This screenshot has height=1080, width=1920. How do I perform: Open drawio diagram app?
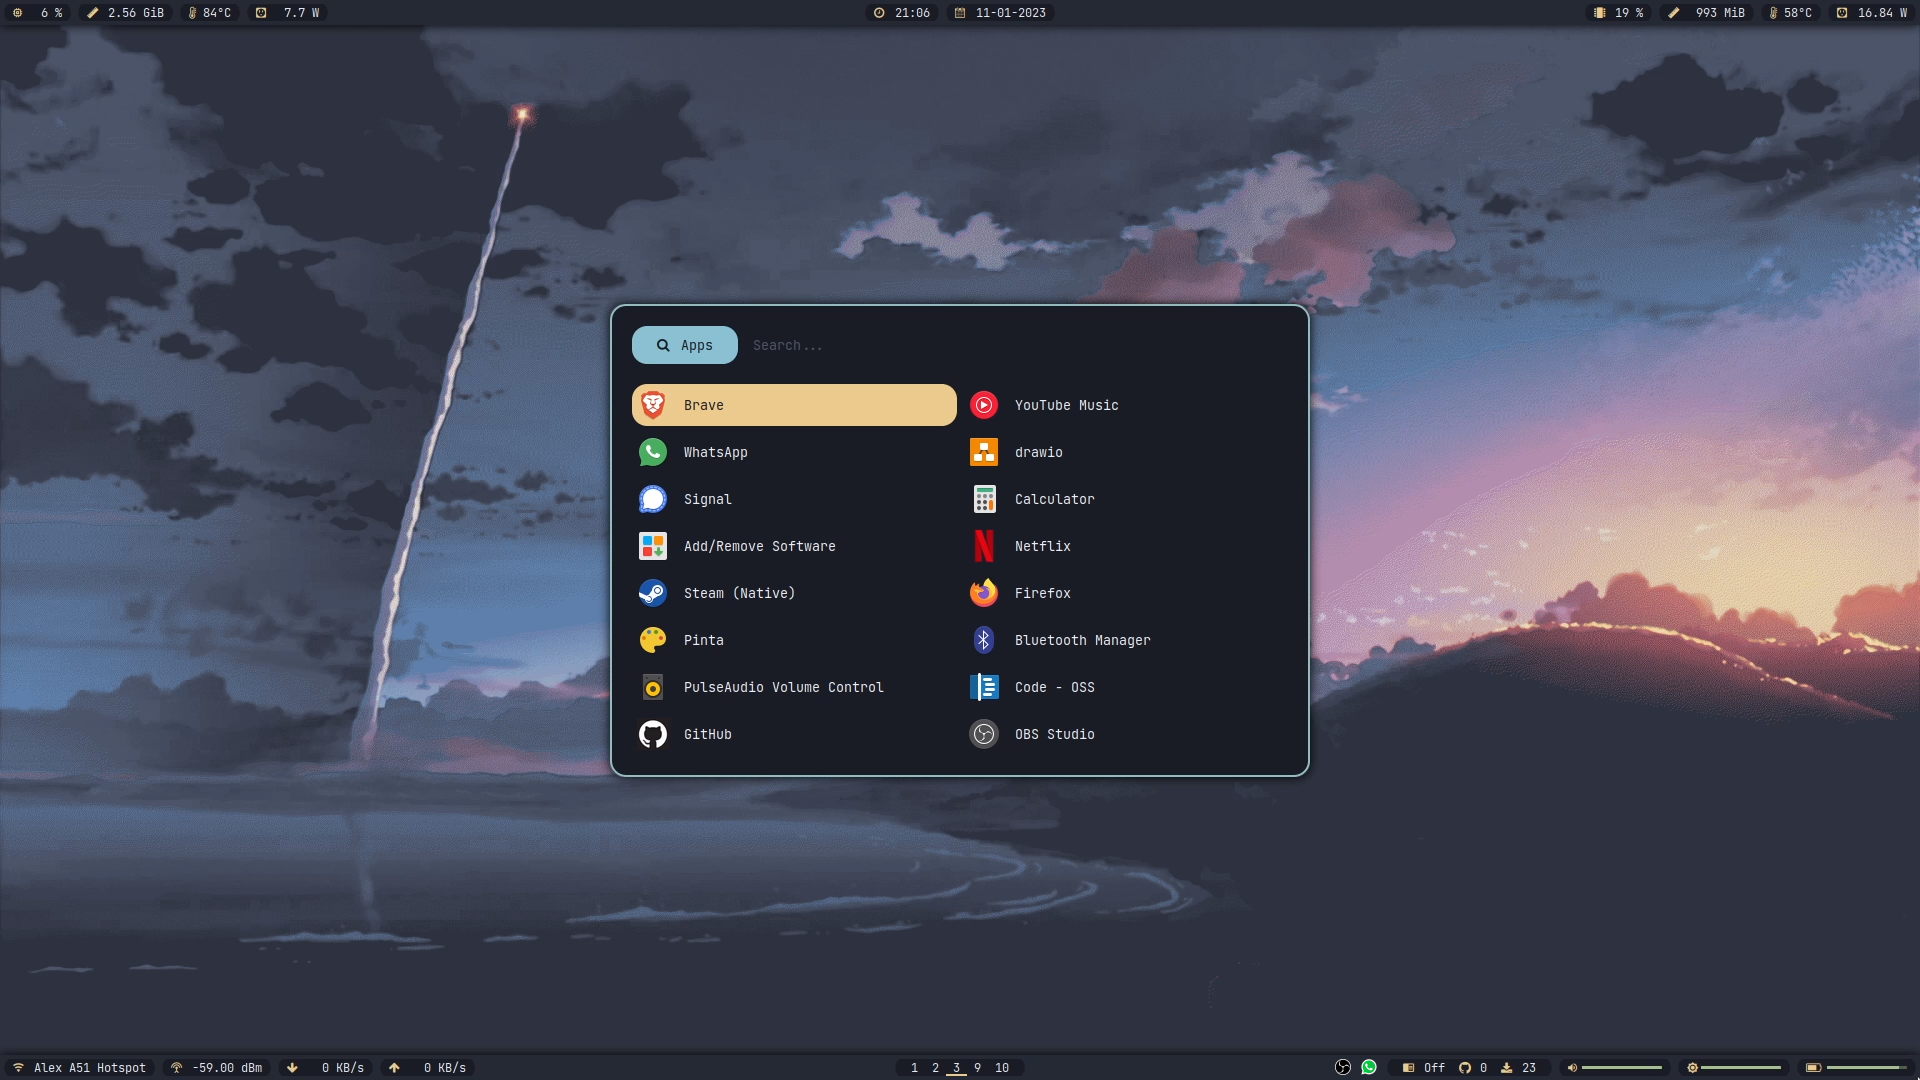pyautogui.click(x=1038, y=452)
